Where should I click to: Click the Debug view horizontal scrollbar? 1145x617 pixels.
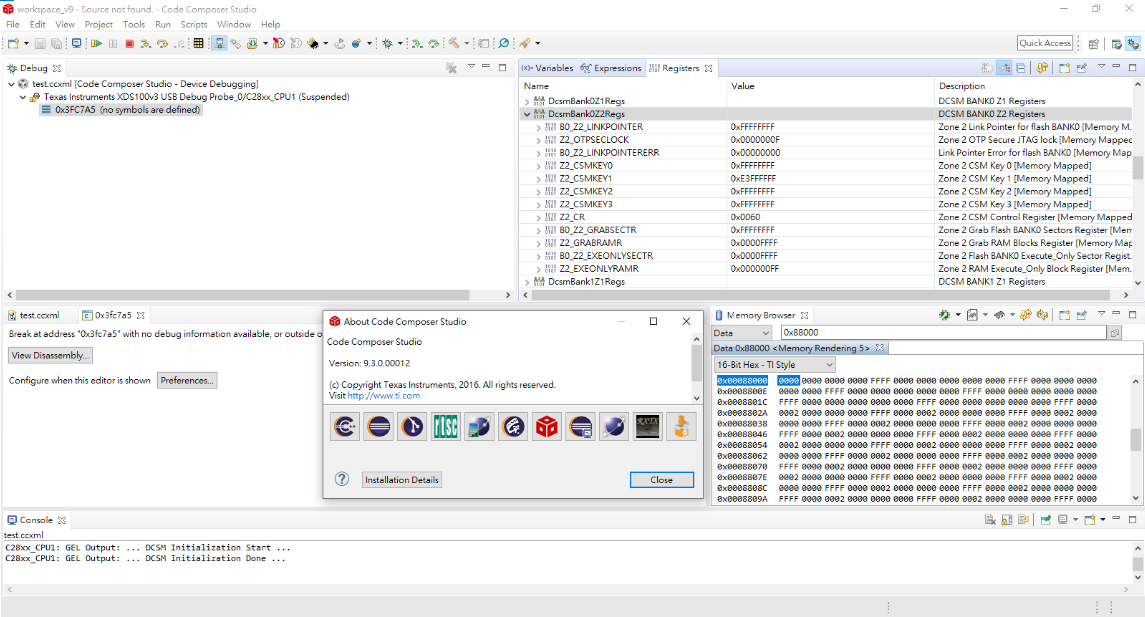[x=243, y=295]
